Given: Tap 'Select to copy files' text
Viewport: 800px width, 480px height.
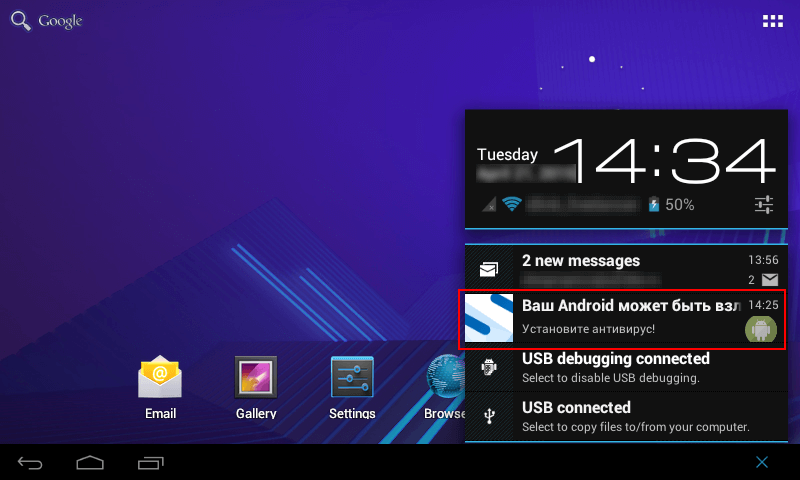Looking at the screenshot, I should click(636, 427).
